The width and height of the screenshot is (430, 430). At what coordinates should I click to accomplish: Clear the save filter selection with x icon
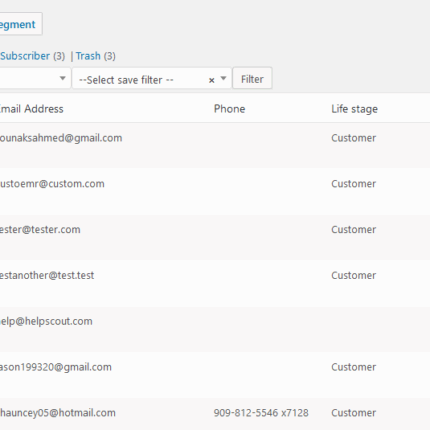[x=211, y=80]
